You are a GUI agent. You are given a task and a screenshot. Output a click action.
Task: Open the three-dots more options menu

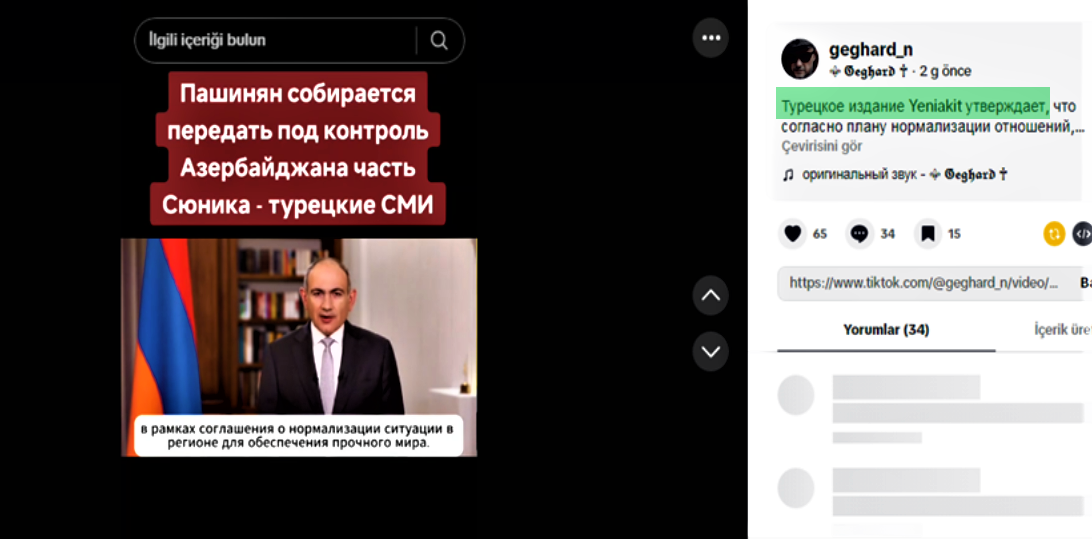[x=710, y=38]
